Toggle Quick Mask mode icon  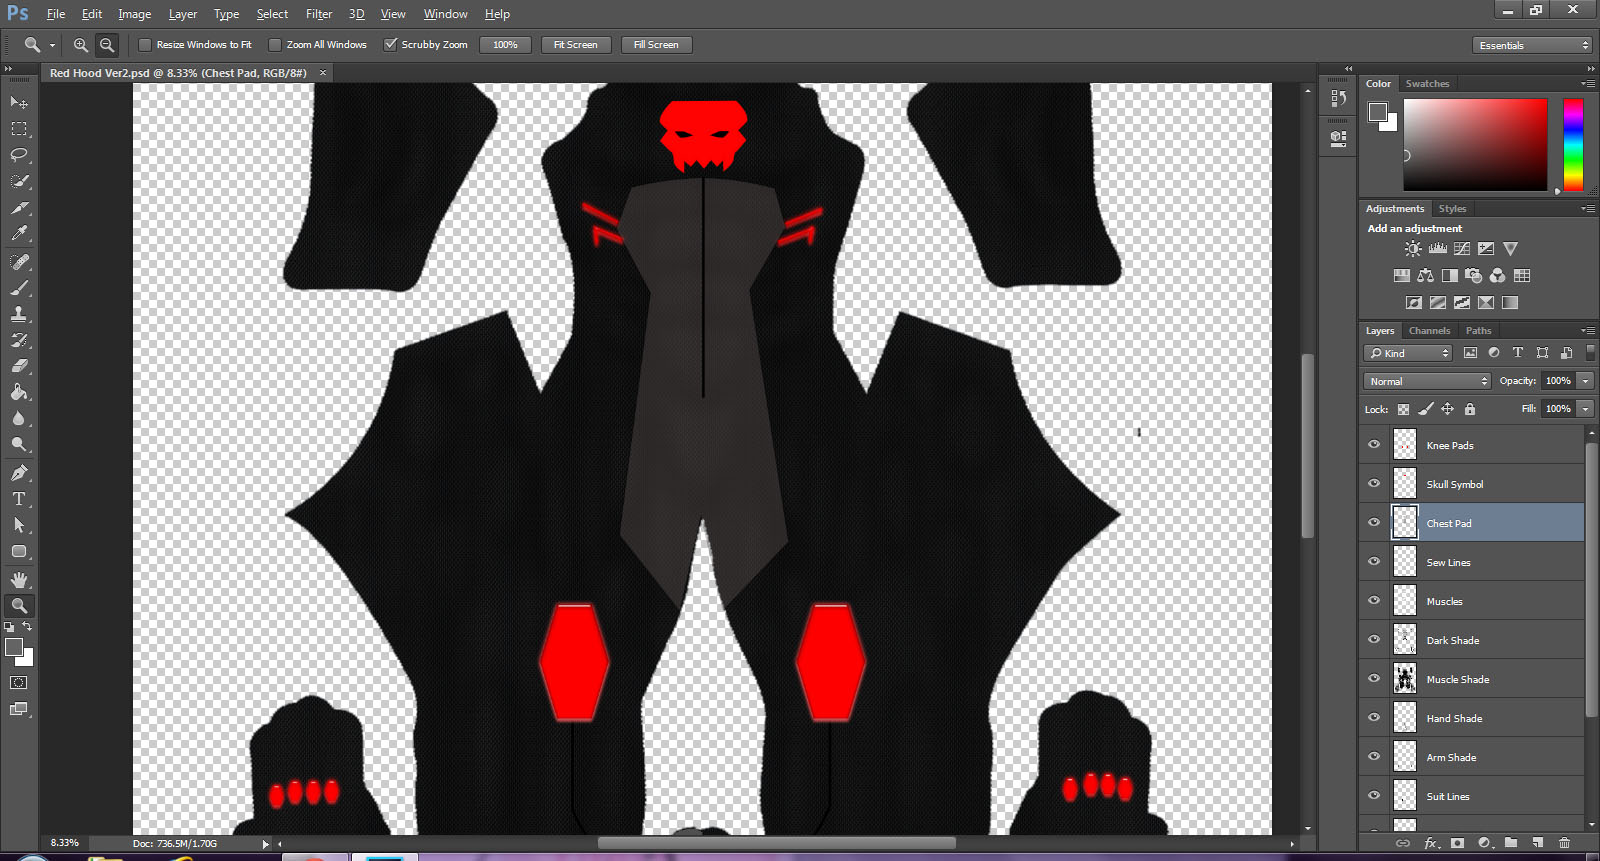click(x=19, y=683)
